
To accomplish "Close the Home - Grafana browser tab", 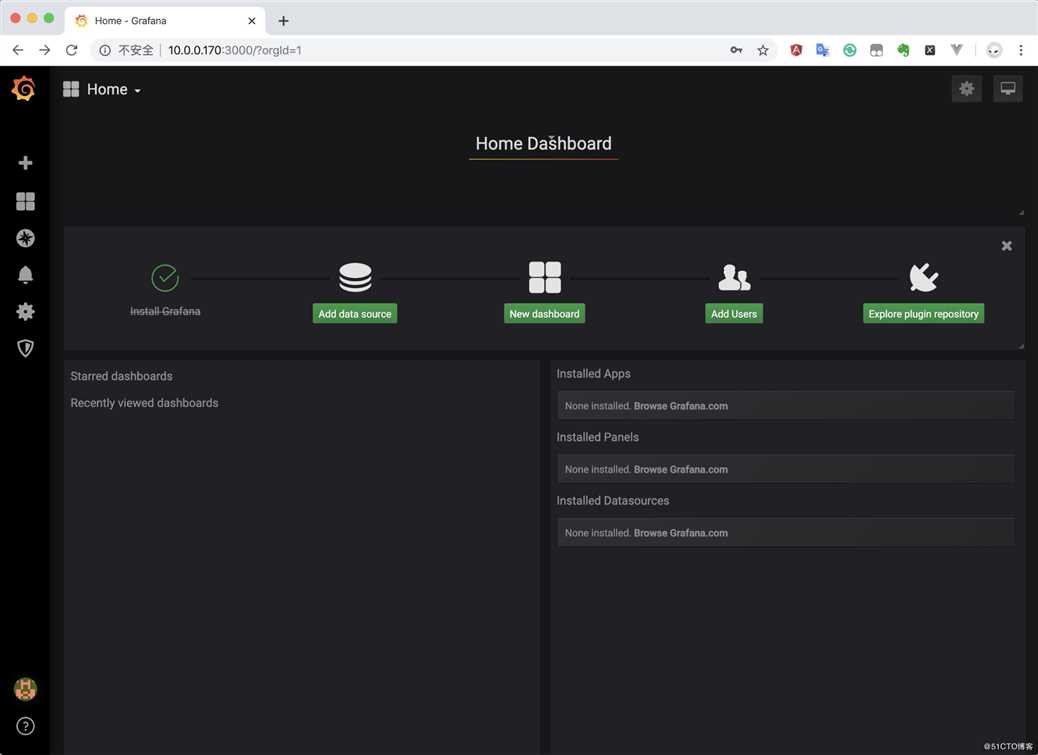I will 252,21.
